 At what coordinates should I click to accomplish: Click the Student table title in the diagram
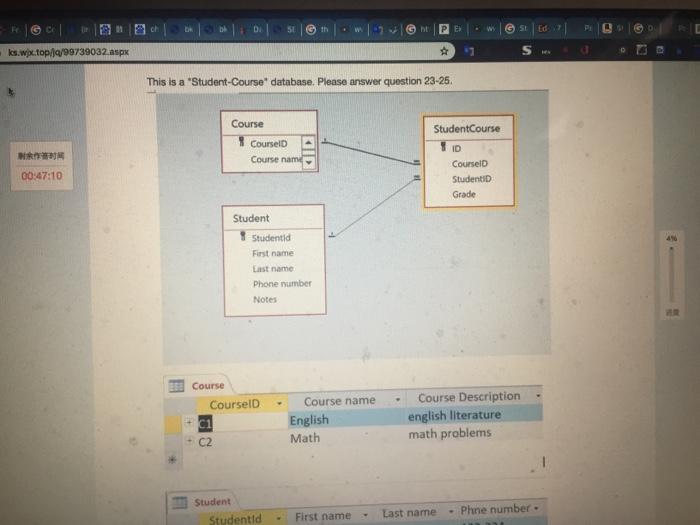coord(251,218)
